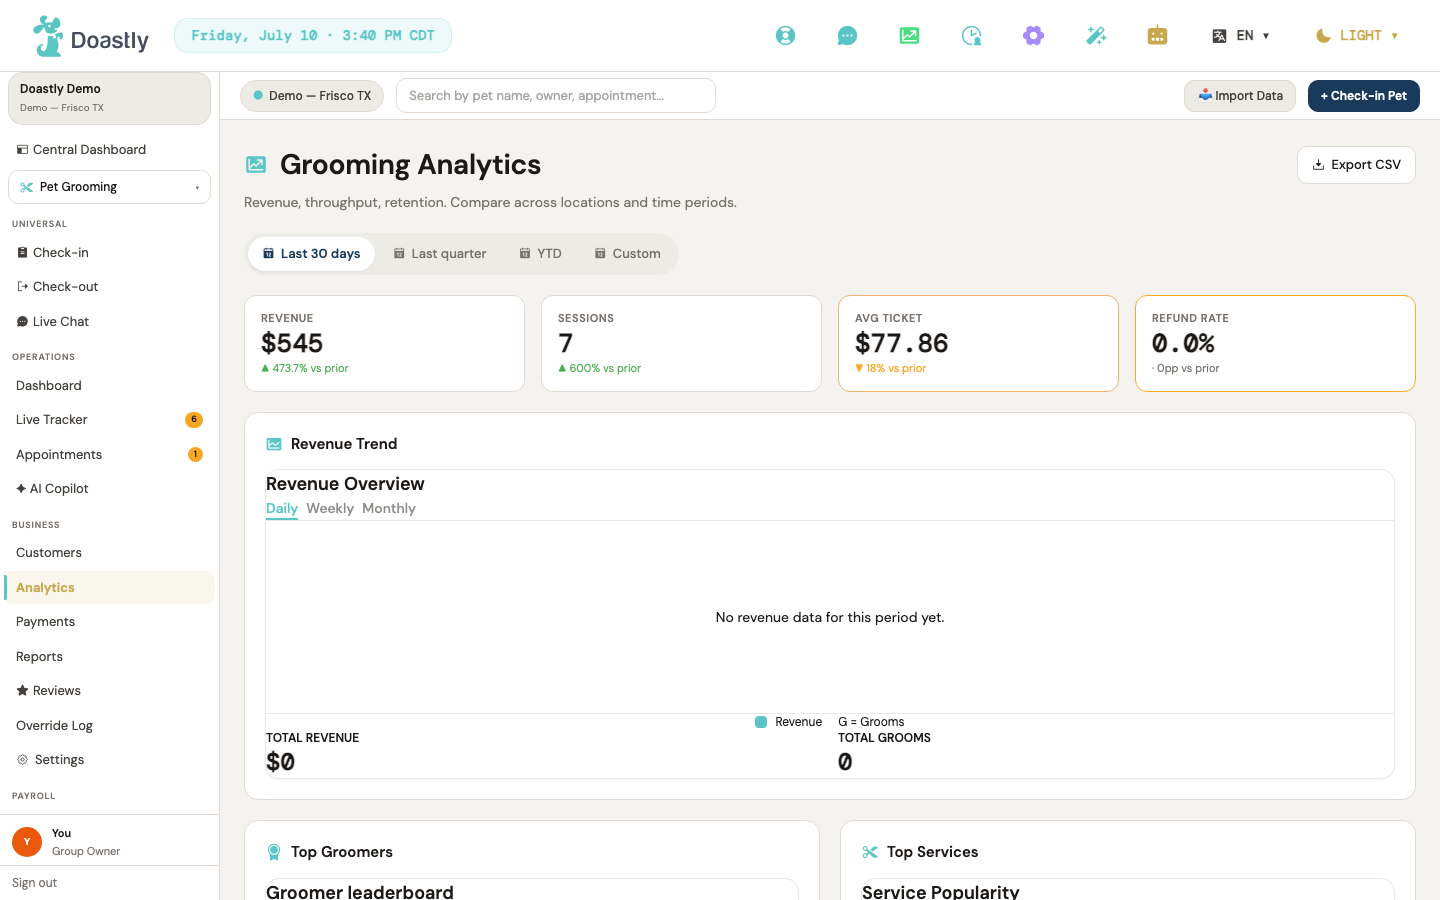This screenshot has width=1440, height=900.
Task: Select Analytics in sidebar
Action: (109, 588)
